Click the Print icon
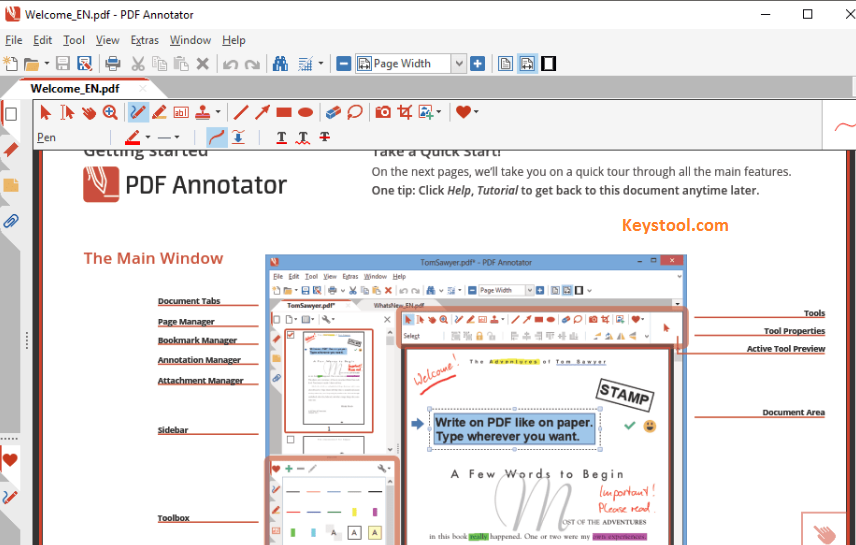856x545 pixels. [x=113, y=64]
